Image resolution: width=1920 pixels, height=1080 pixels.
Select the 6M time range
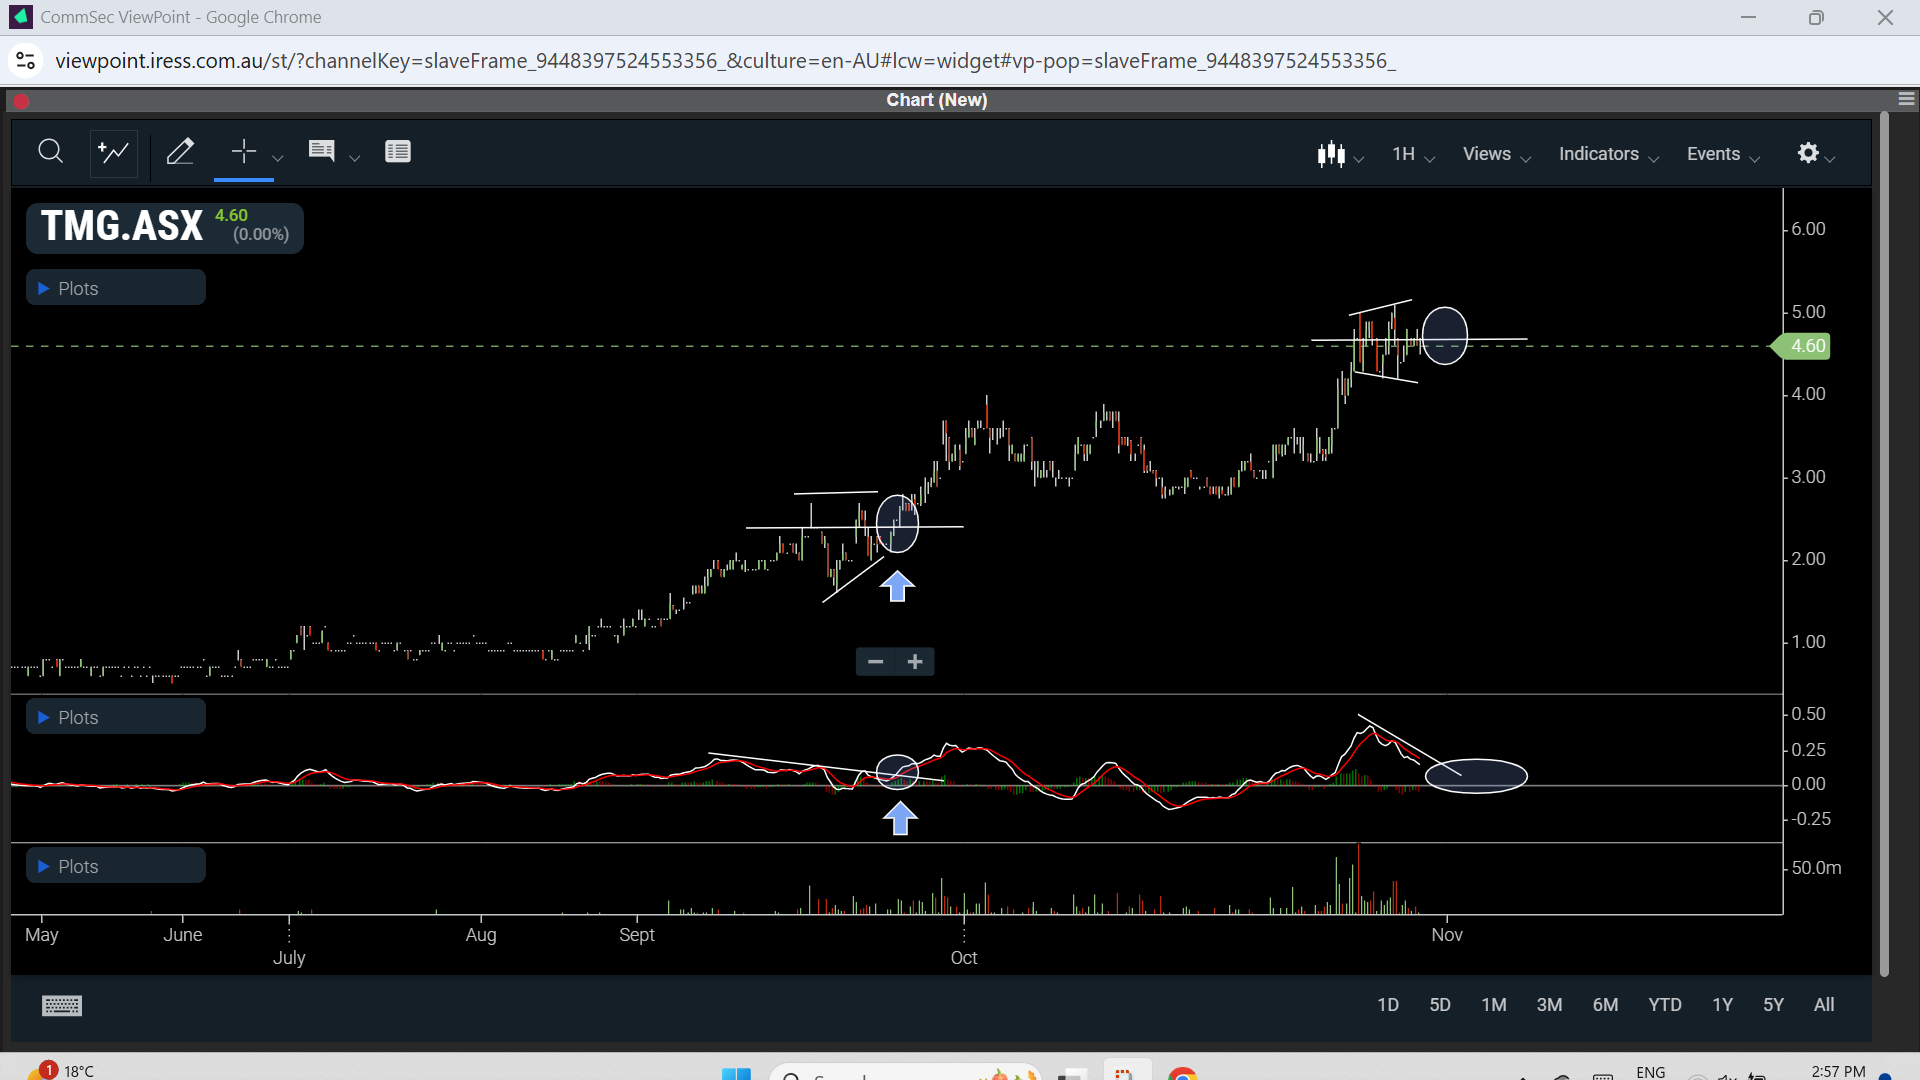coord(1605,1005)
